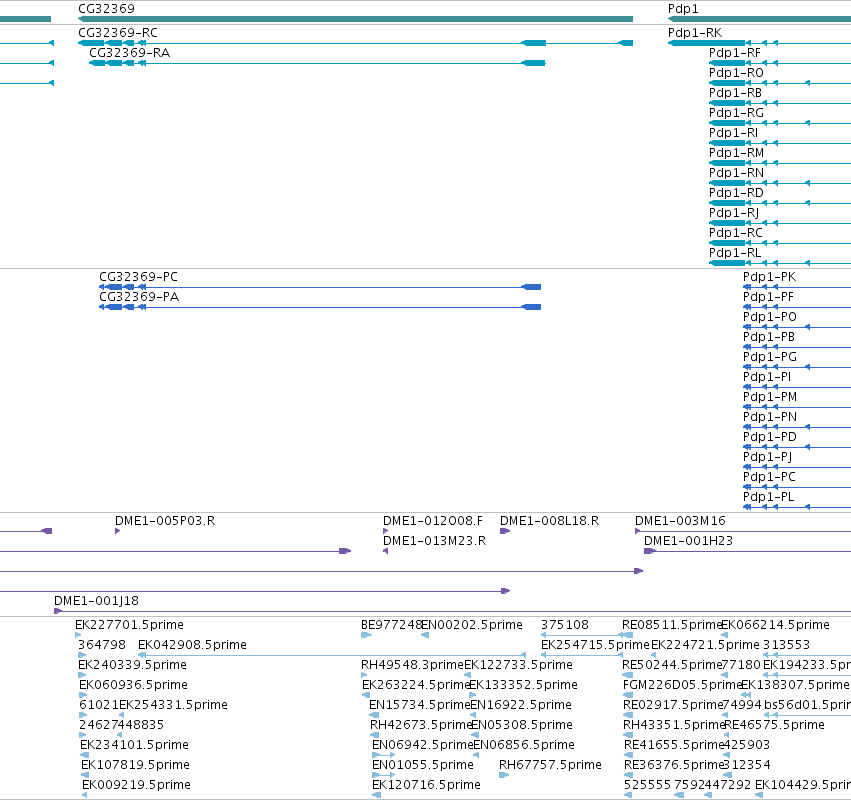This screenshot has height=800, width=851.
Task: Open transcript label CG32369-RC
Action: point(118,33)
